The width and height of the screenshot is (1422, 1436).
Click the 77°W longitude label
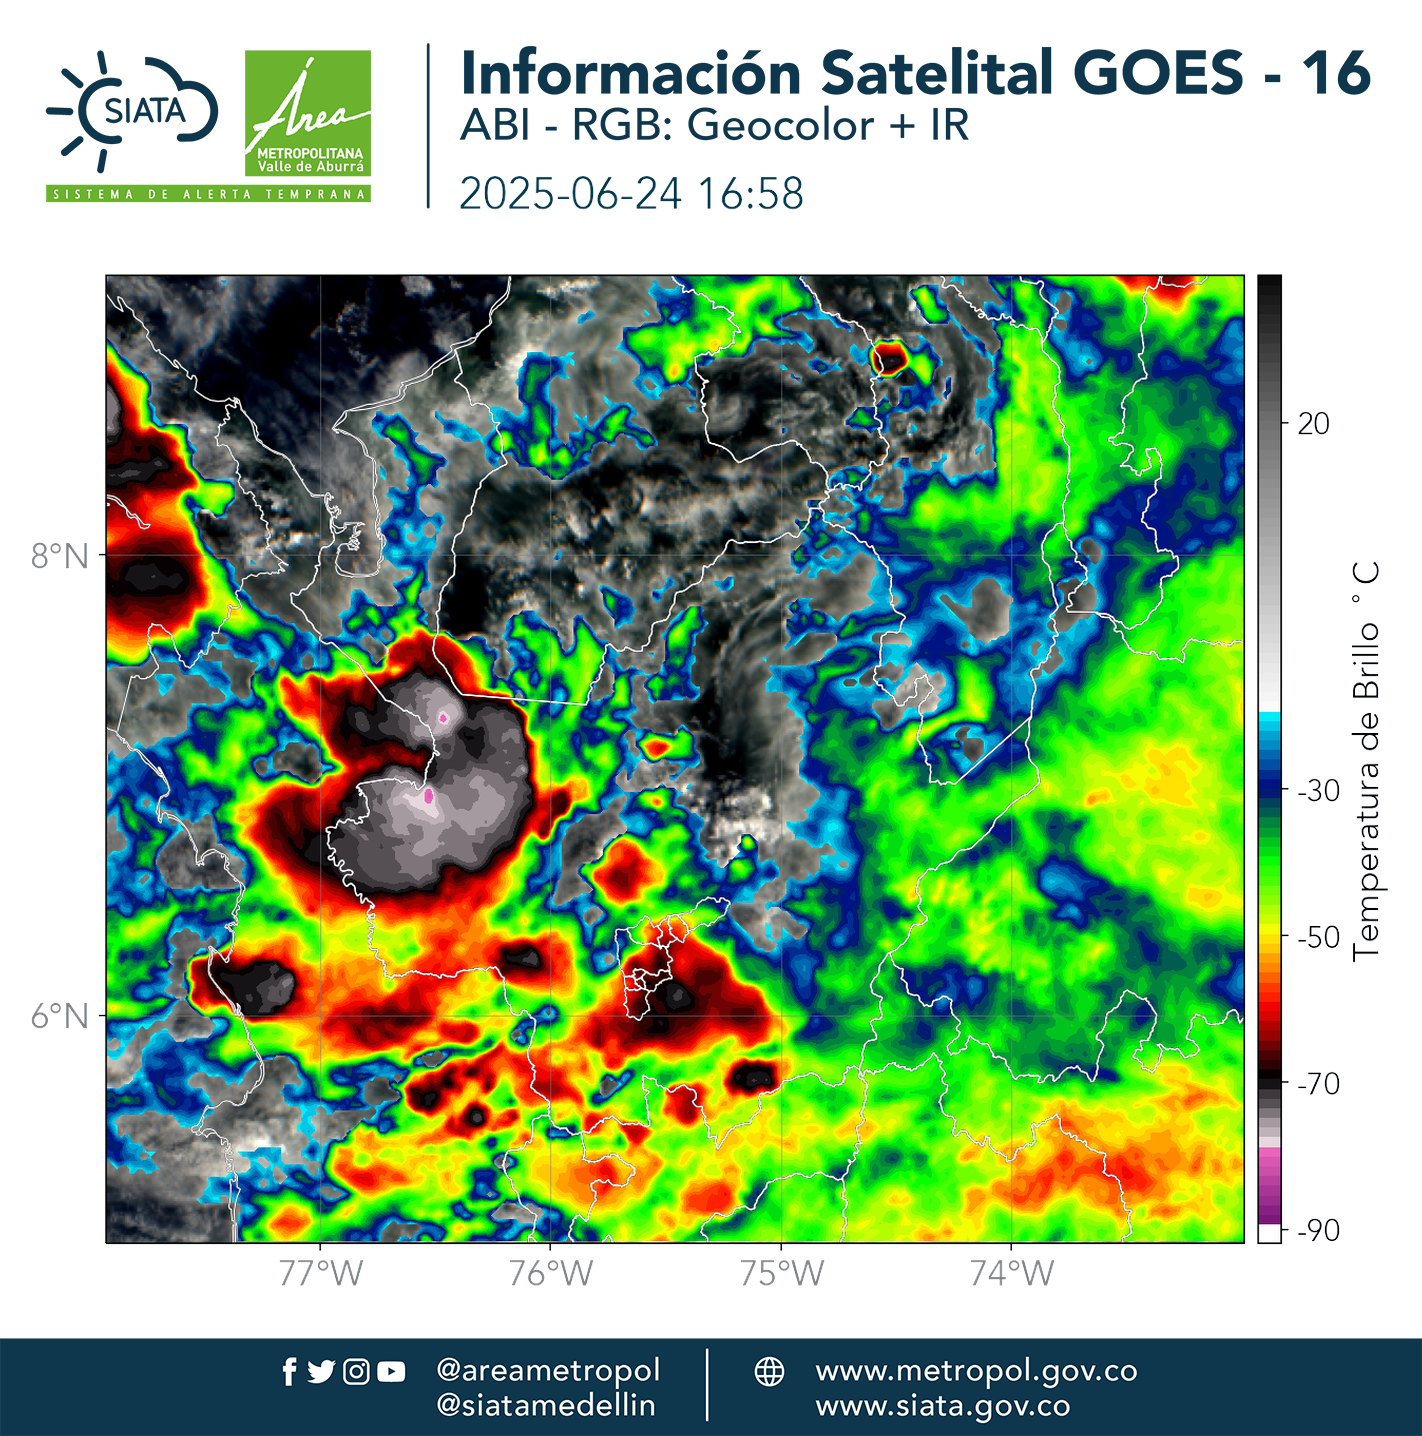click(x=320, y=1274)
